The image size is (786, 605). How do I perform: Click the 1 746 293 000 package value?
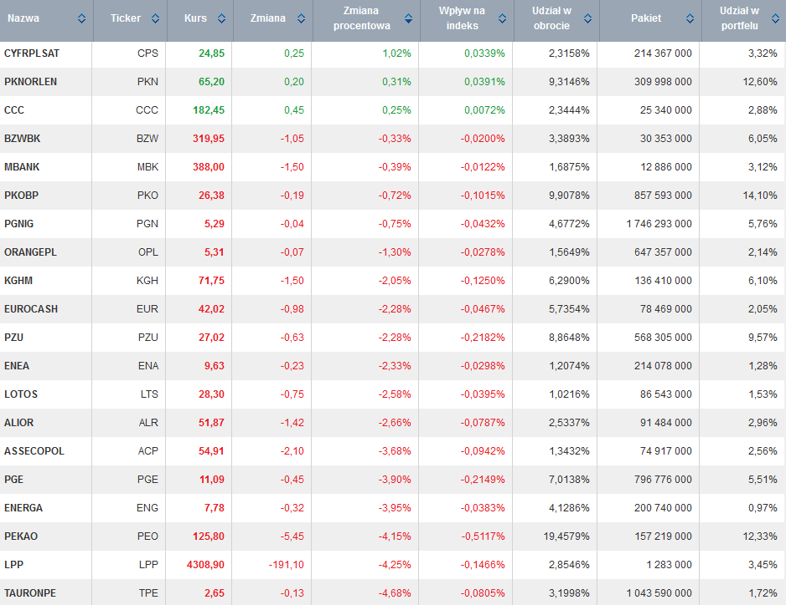(x=659, y=224)
